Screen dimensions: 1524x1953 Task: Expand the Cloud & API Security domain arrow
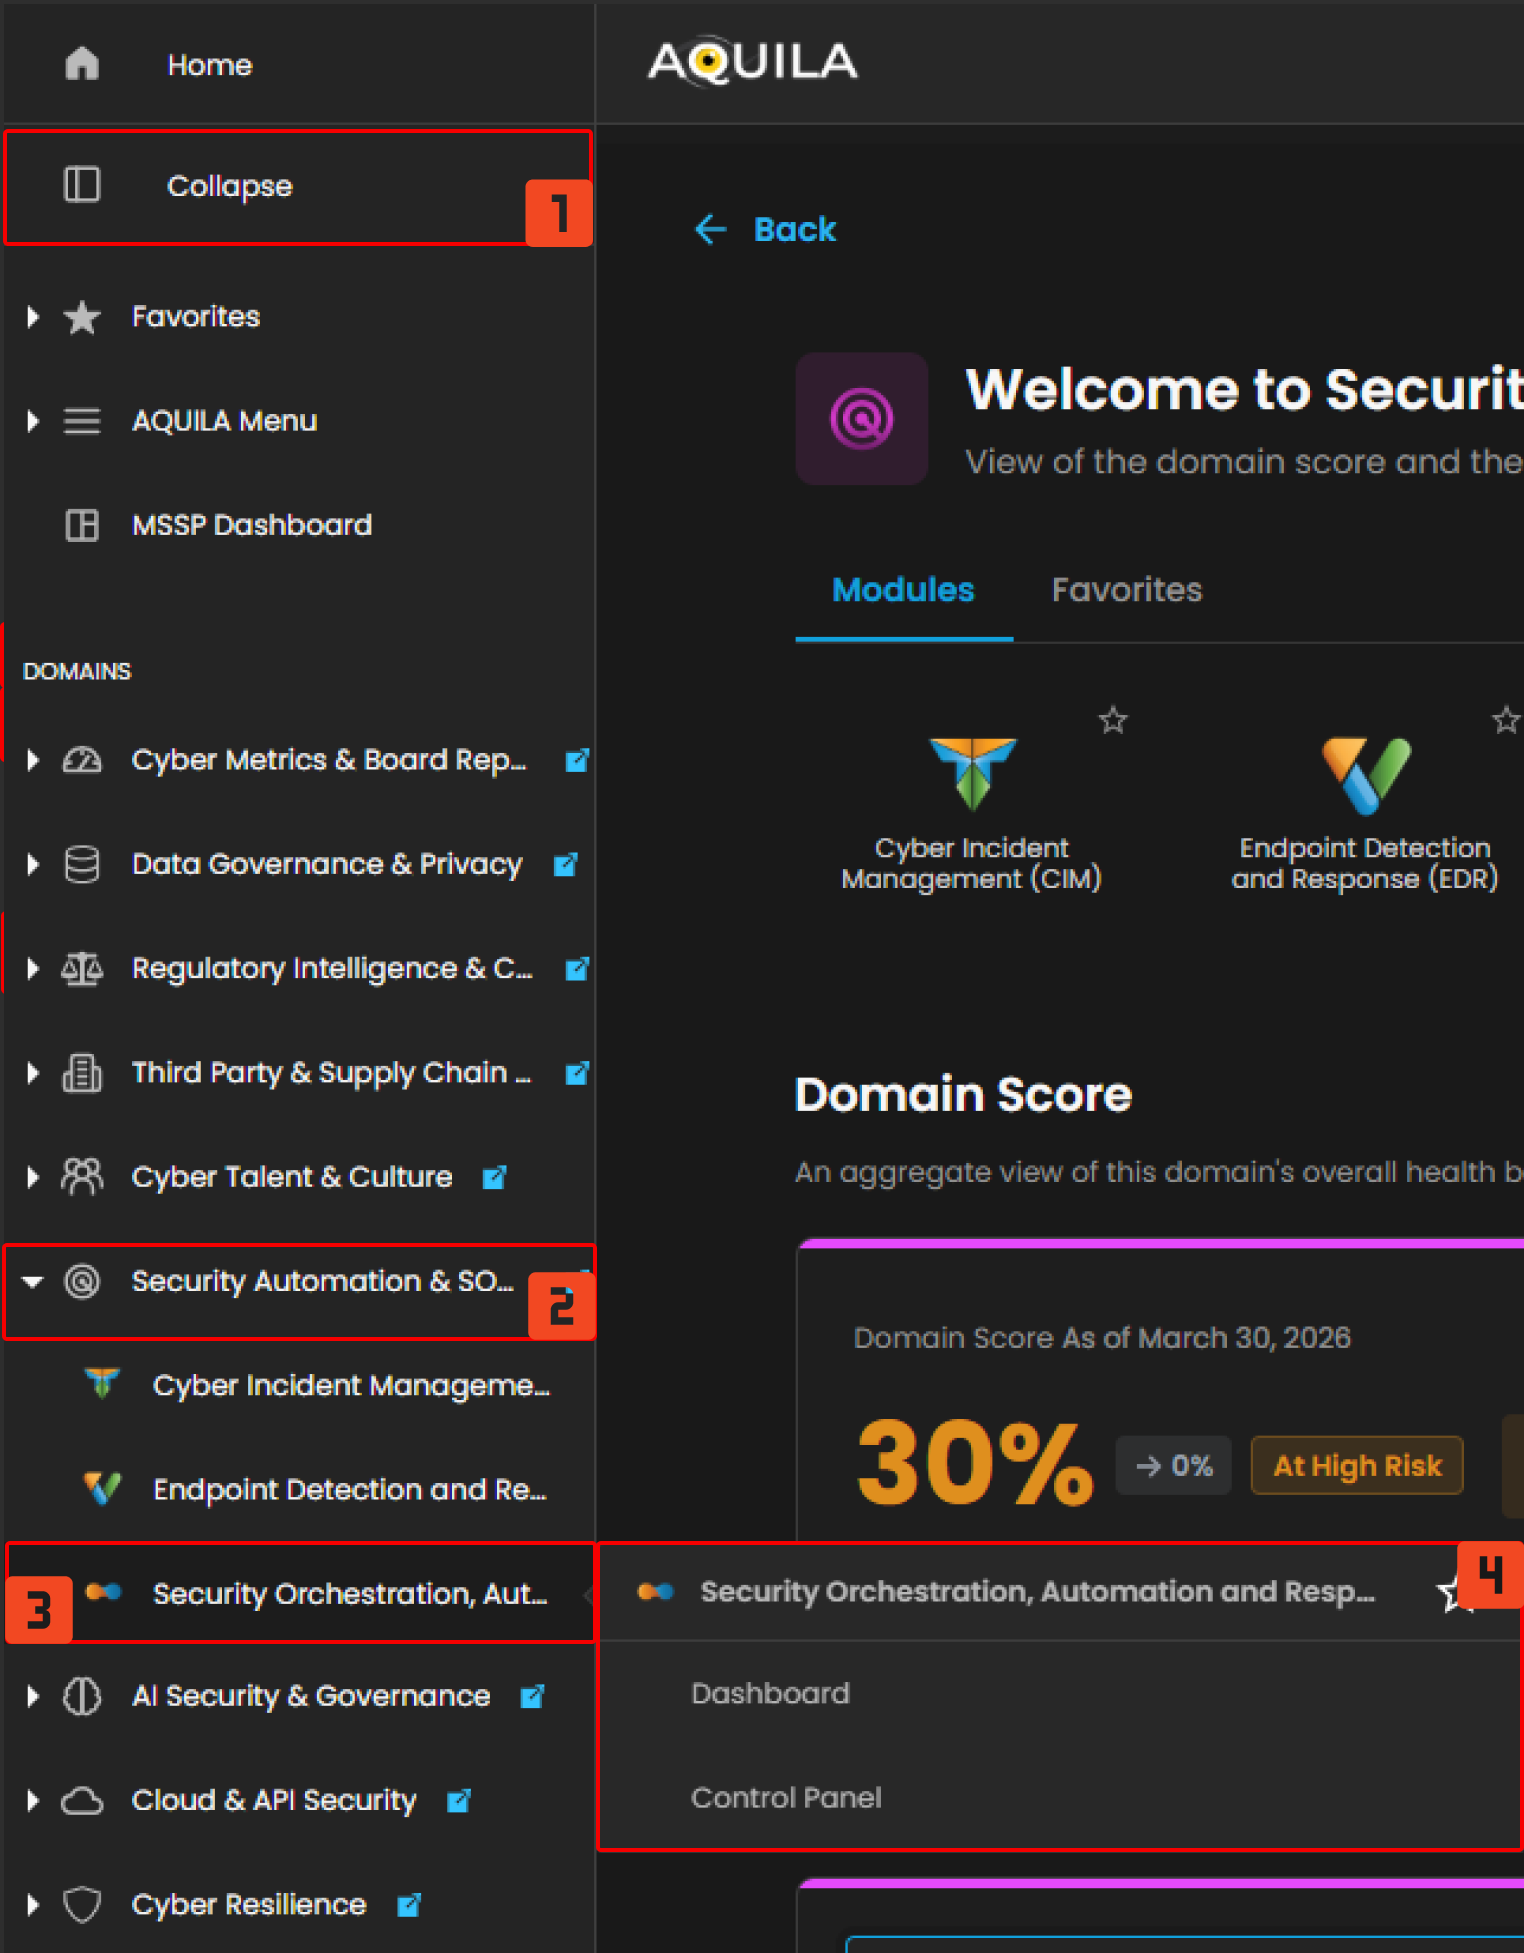(33, 1801)
